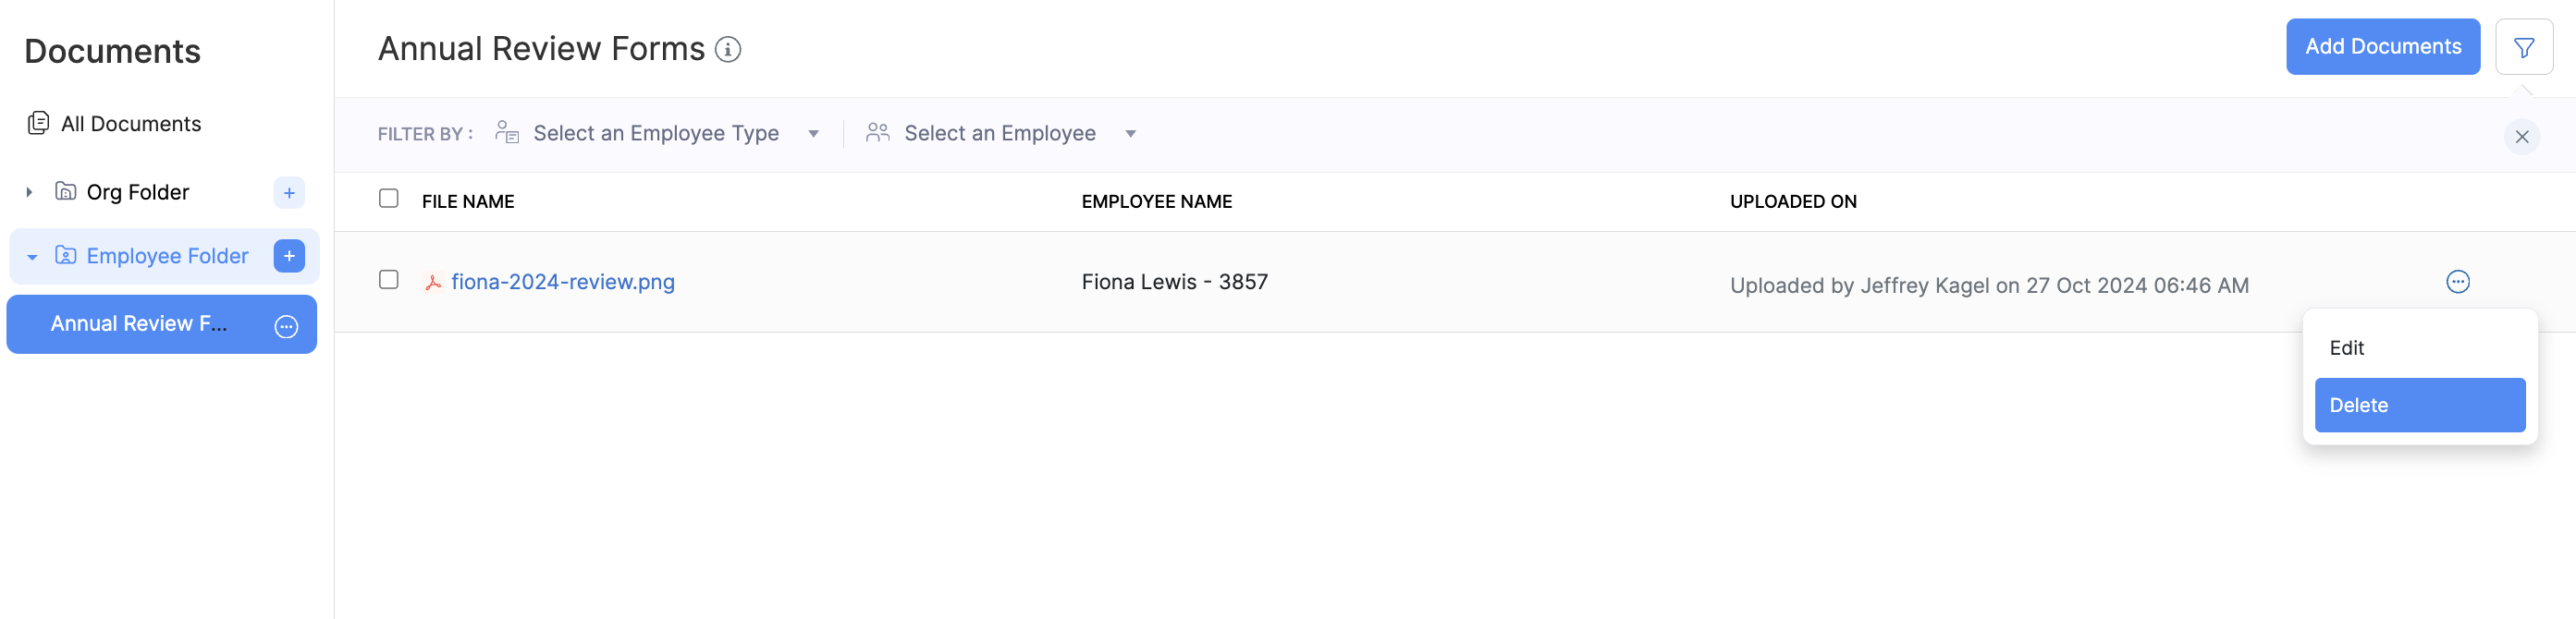
Task: Click the plus icon beside Employee Folder
Action: tap(289, 256)
